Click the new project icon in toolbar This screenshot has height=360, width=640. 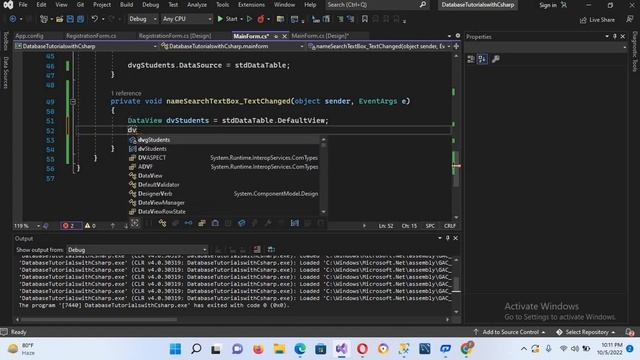pyautogui.click(x=44, y=19)
